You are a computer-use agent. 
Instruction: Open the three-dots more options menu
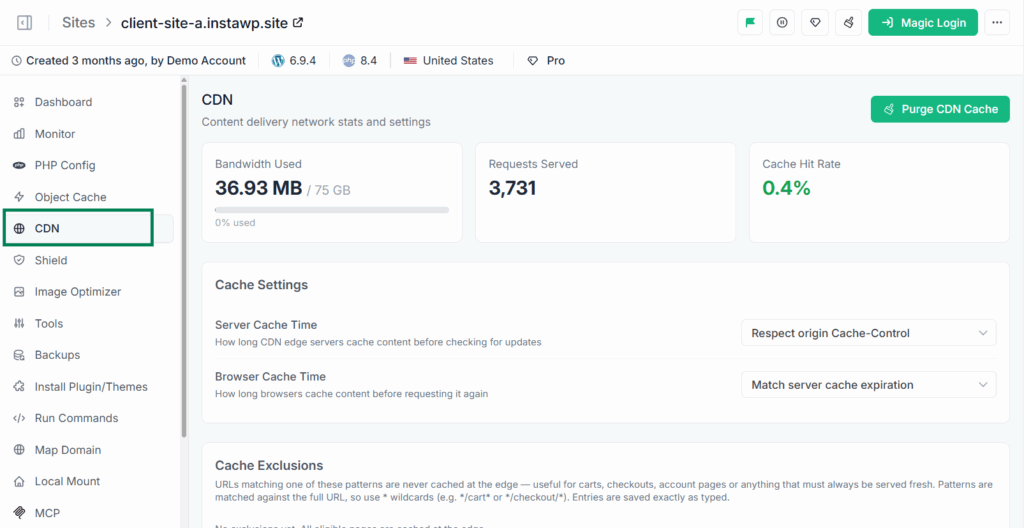click(x=997, y=22)
